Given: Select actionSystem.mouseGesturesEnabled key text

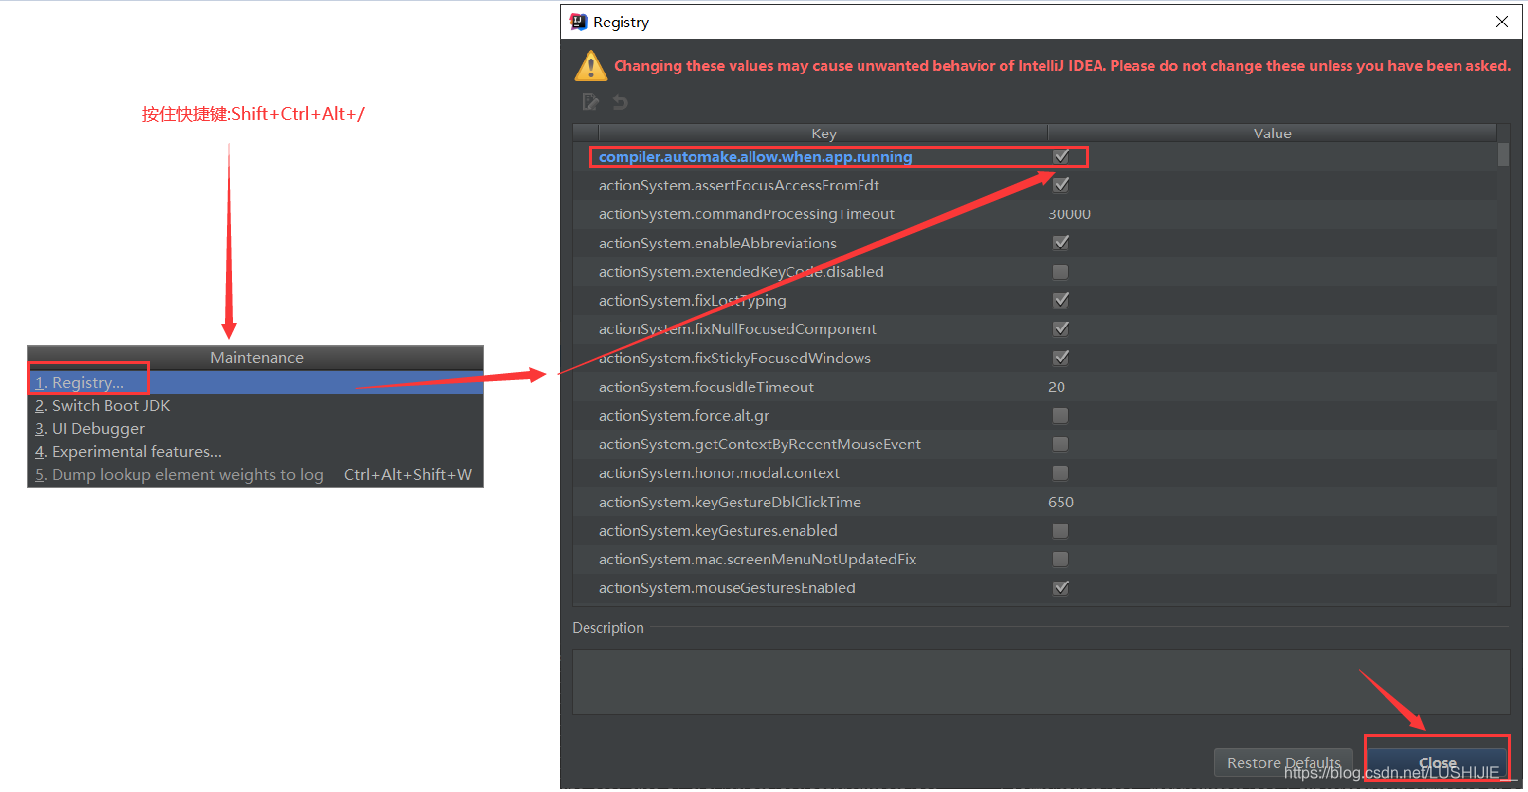Looking at the screenshot, I should tap(727, 588).
